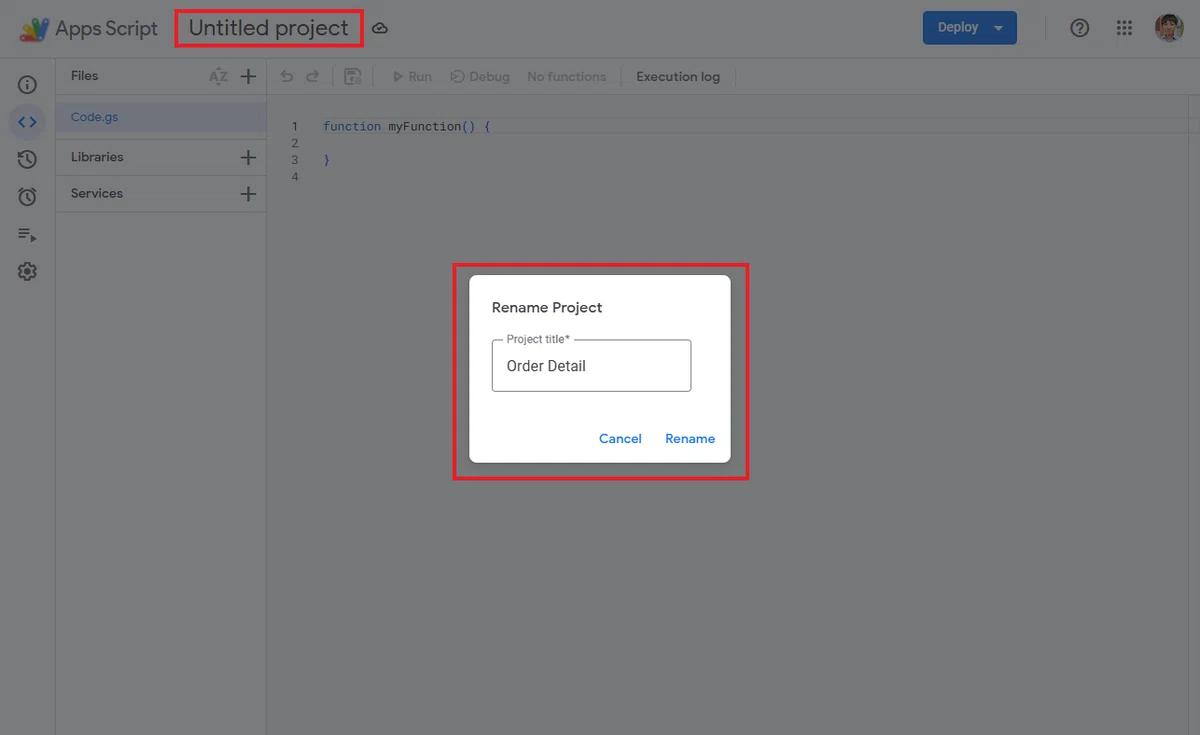The height and width of the screenshot is (735, 1200).
Task: Open Project History in sidebar
Action: pos(27,159)
